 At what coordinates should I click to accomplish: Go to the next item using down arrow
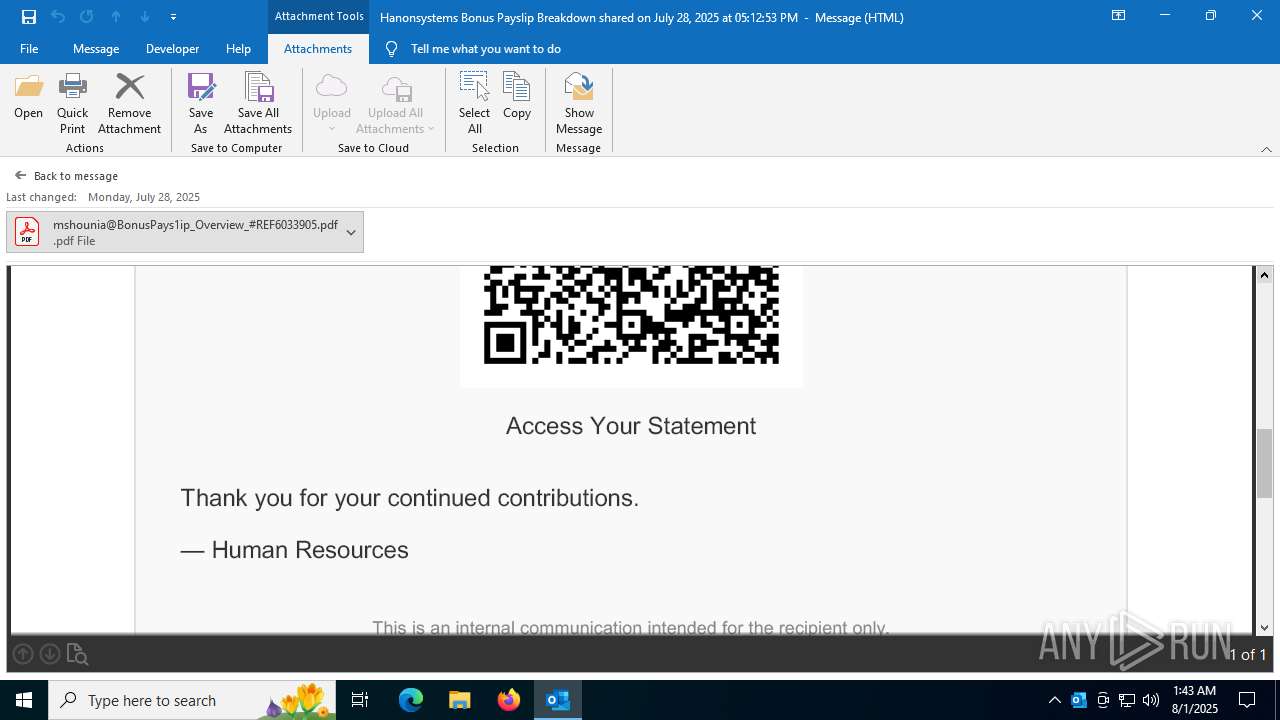coord(145,17)
